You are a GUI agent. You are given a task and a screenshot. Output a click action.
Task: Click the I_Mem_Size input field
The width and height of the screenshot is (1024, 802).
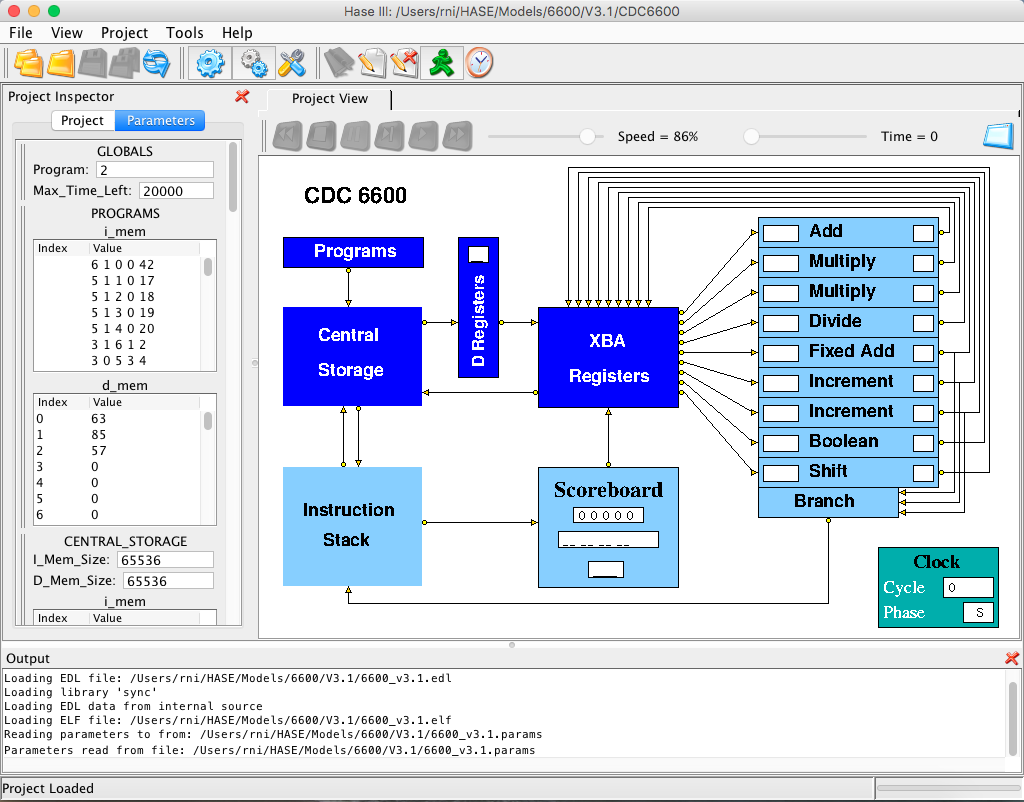[x=165, y=560]
